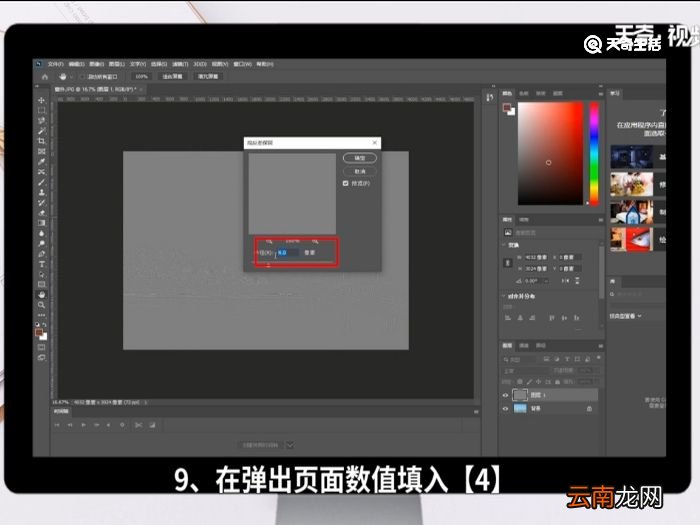Open the Hand tool preset dropdown arrow
This screenshot has width=700, height=525.
tap(71, 77)
